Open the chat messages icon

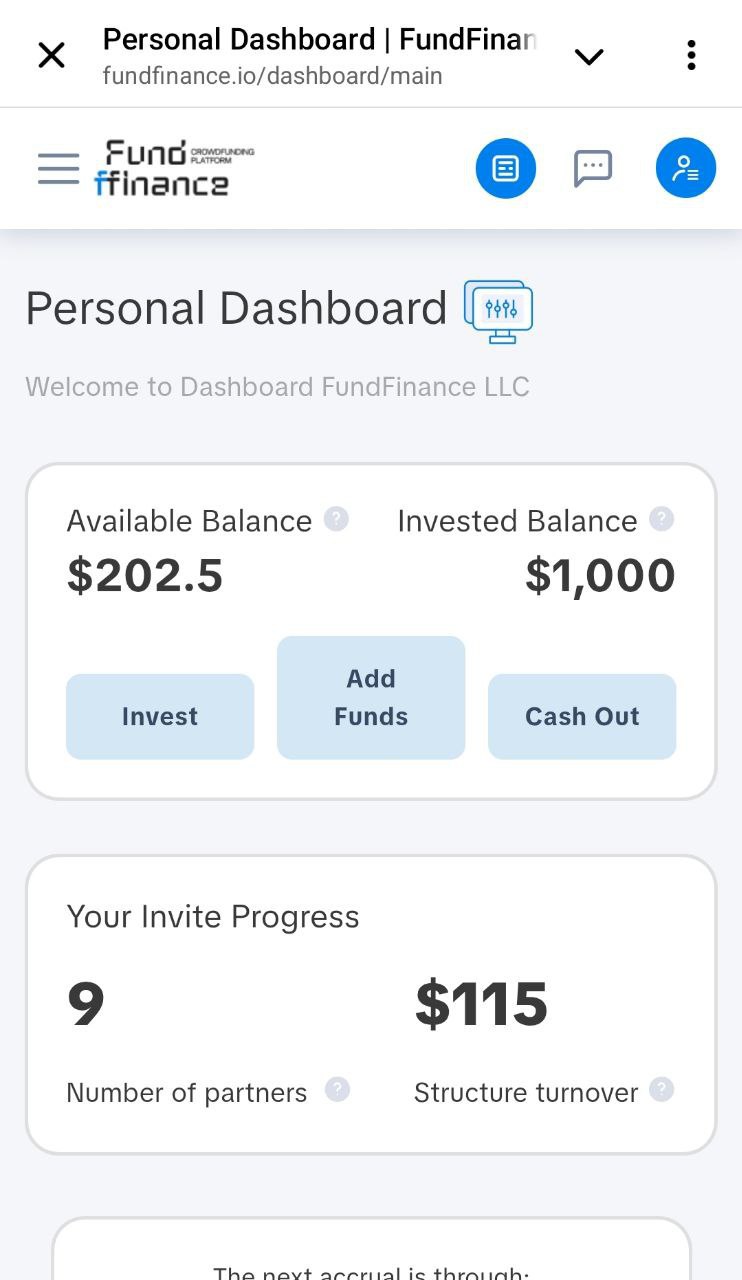point(593,168)
